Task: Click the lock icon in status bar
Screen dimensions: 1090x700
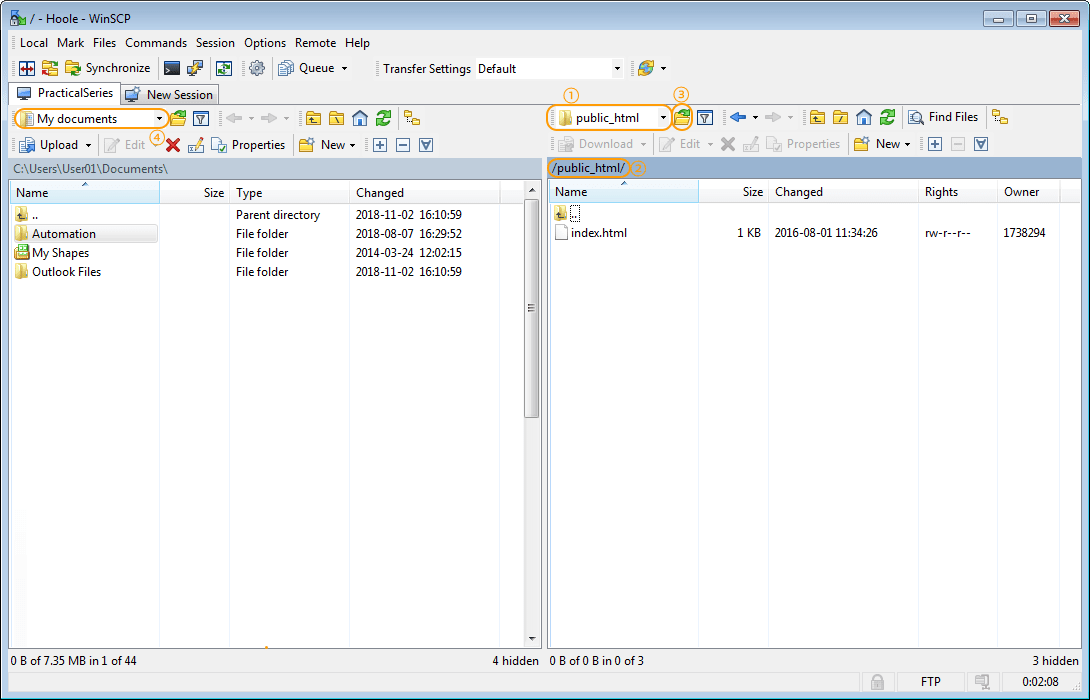Action: point(878,682)
